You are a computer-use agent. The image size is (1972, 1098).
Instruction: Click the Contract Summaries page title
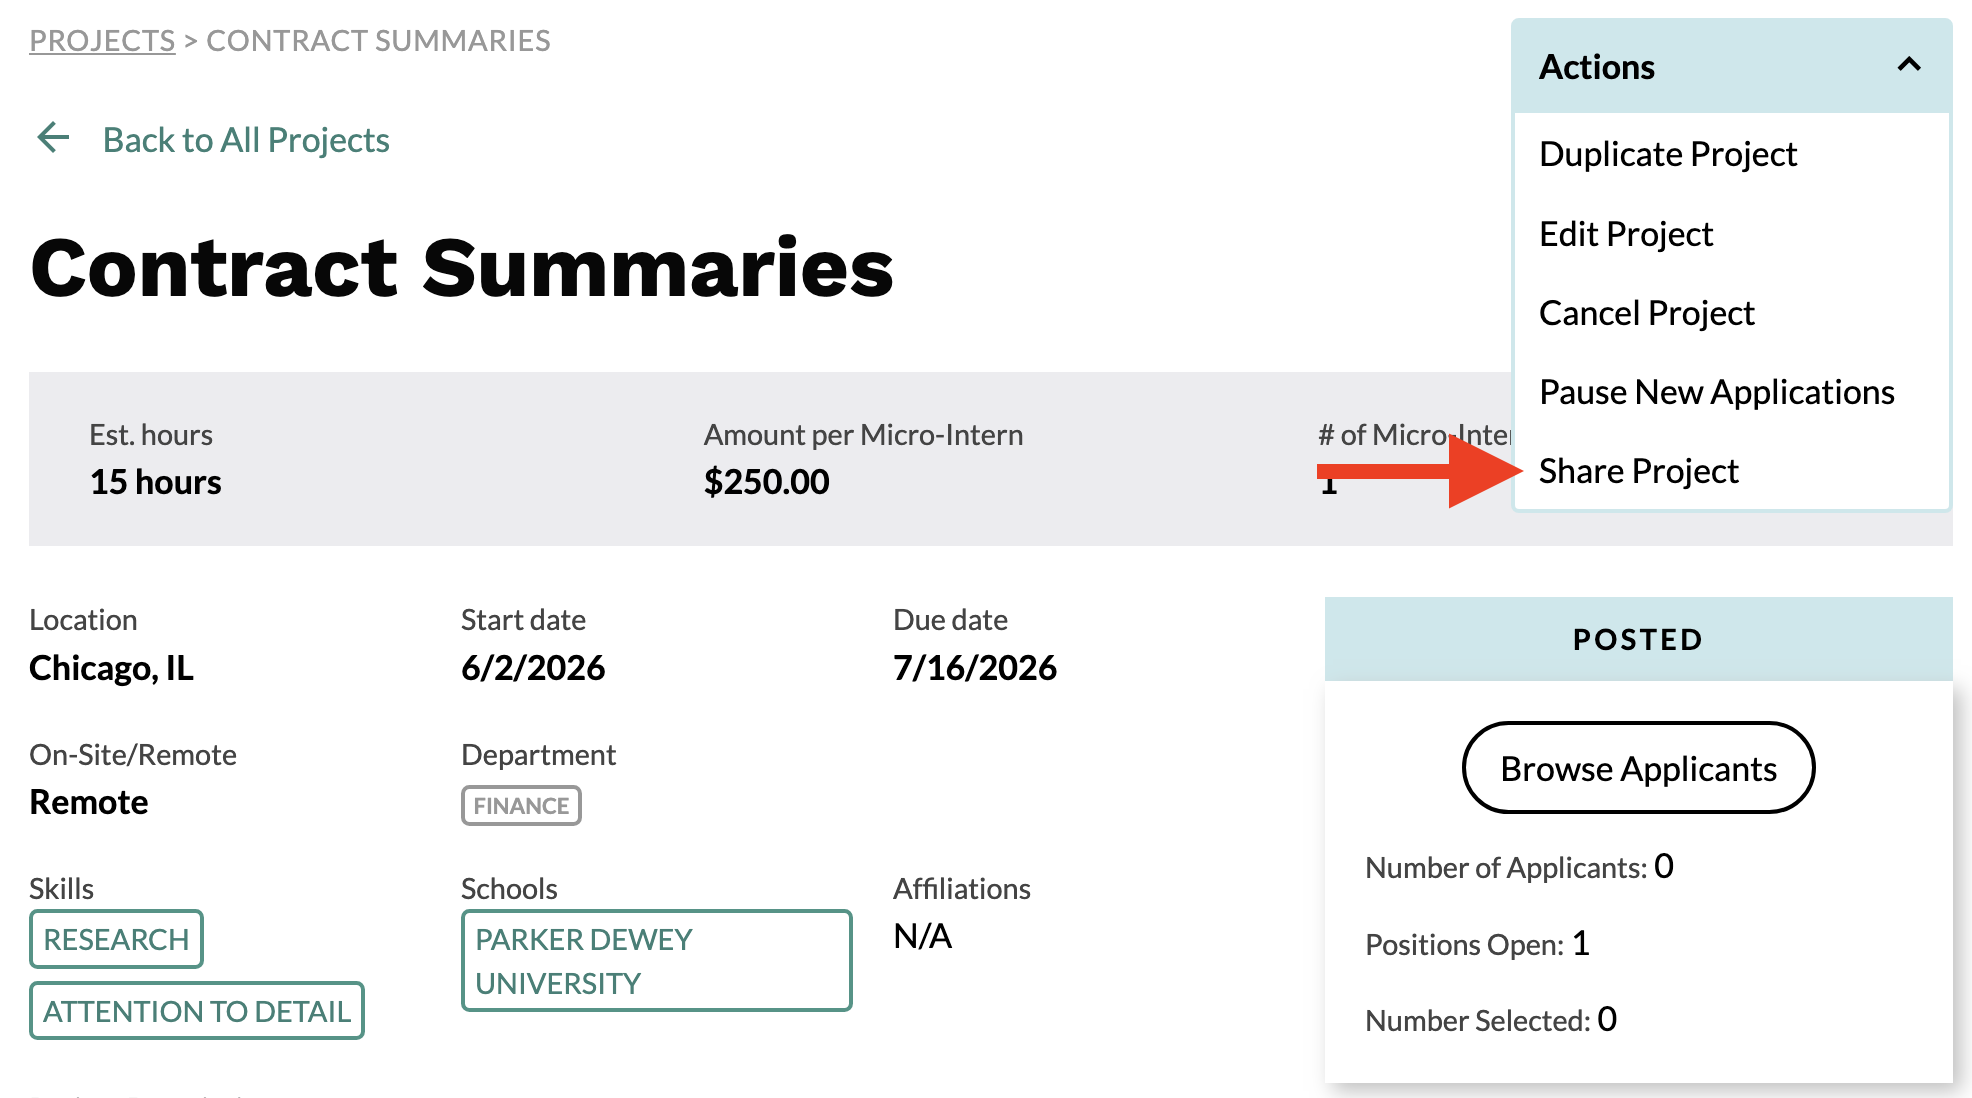[462, 269]
